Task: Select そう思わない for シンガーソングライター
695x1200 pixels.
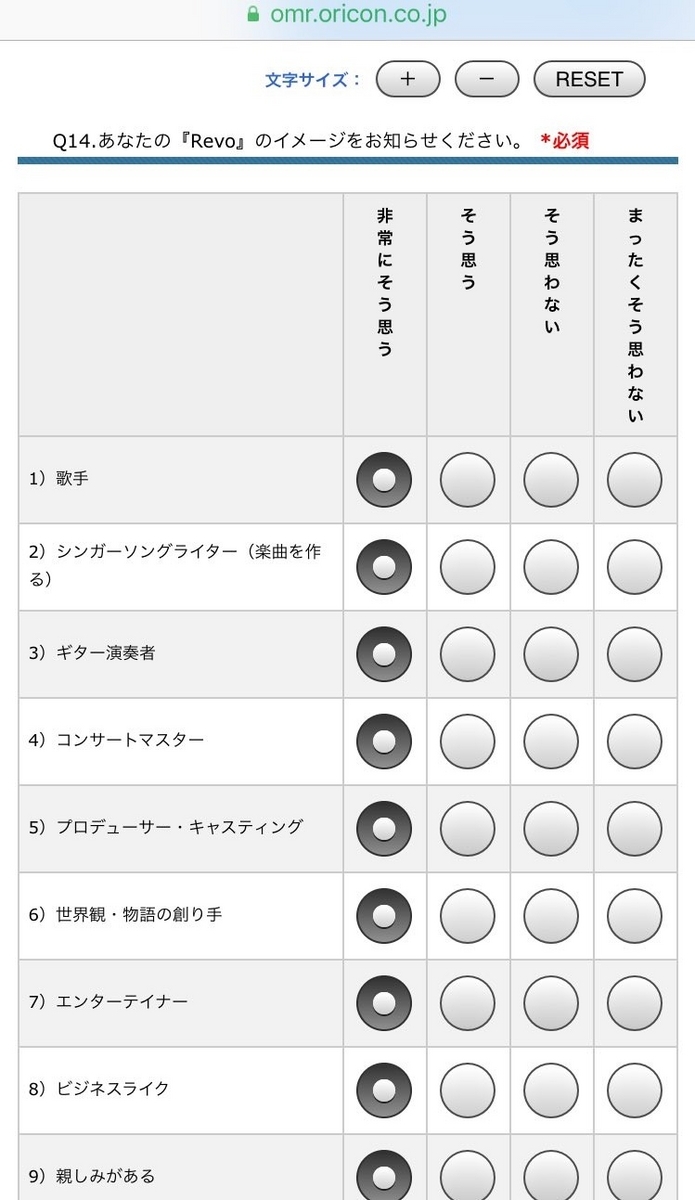Action: [x=551, y=567]
